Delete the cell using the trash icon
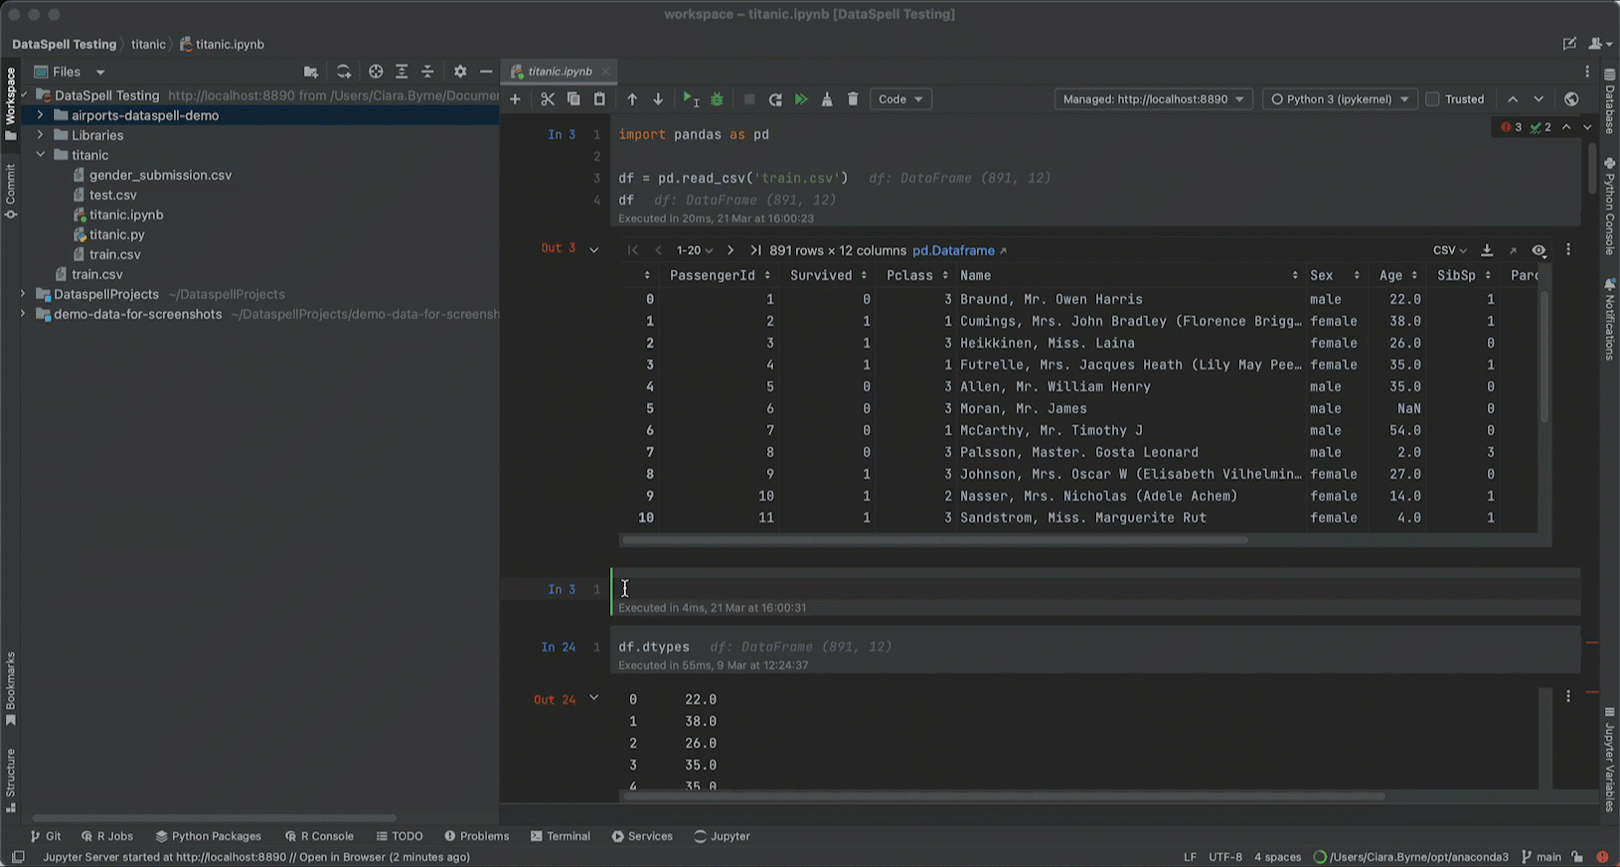This screenshot has width=1620, height=867. tap(853, 99)
